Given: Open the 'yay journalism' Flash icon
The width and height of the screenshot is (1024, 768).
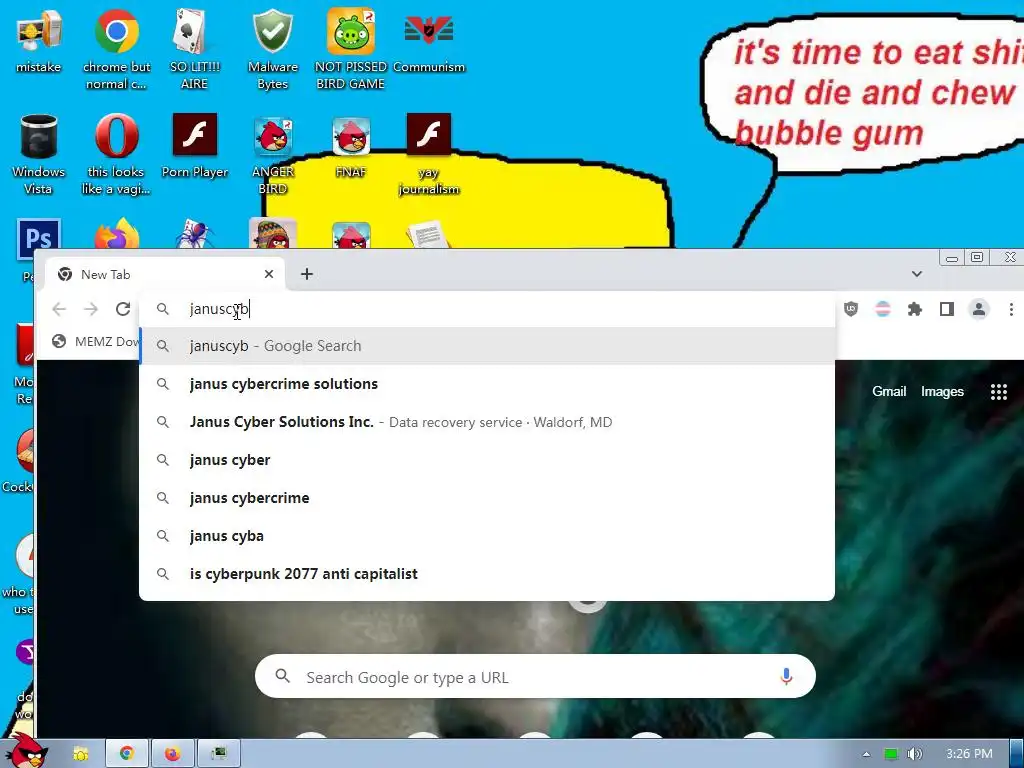Looking at the screenshot, I should (428, 154).
